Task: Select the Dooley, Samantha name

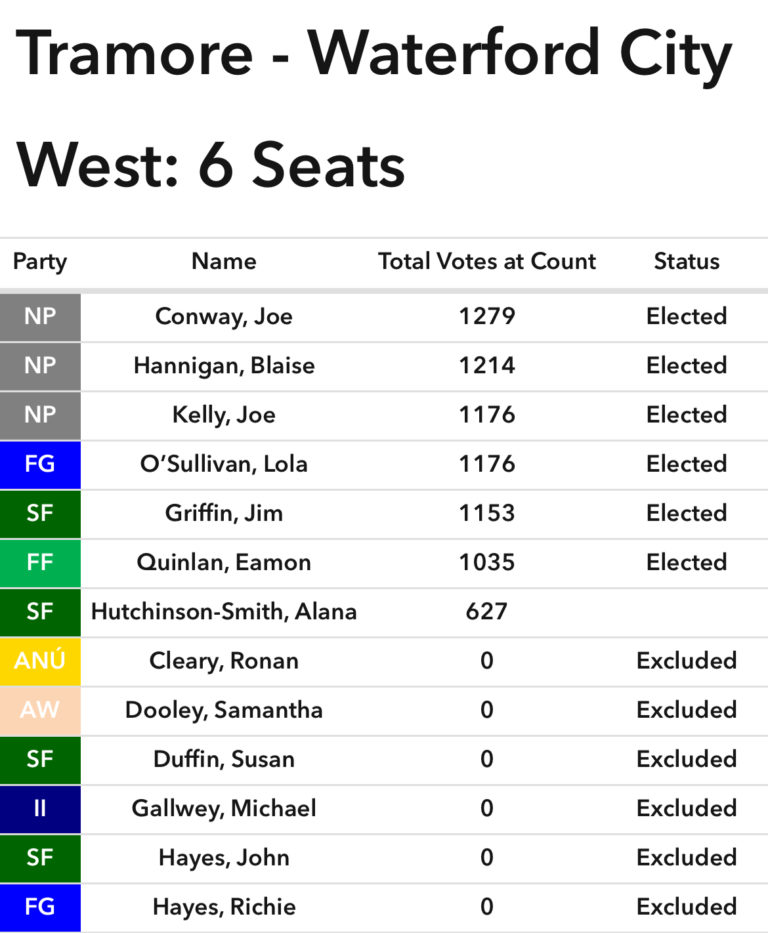Action: point(224,711)
